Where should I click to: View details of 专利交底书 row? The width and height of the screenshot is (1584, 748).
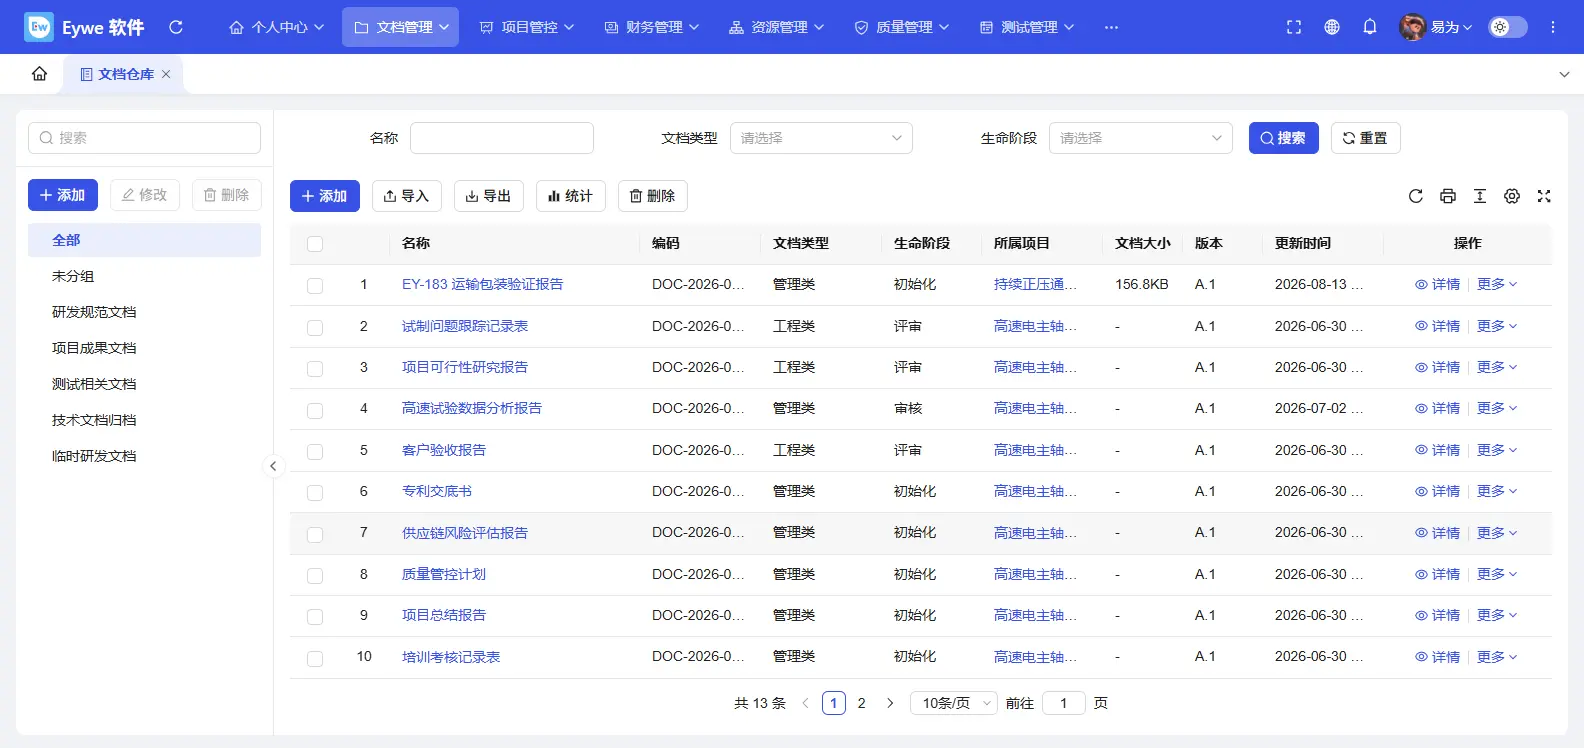[1438, 491]
